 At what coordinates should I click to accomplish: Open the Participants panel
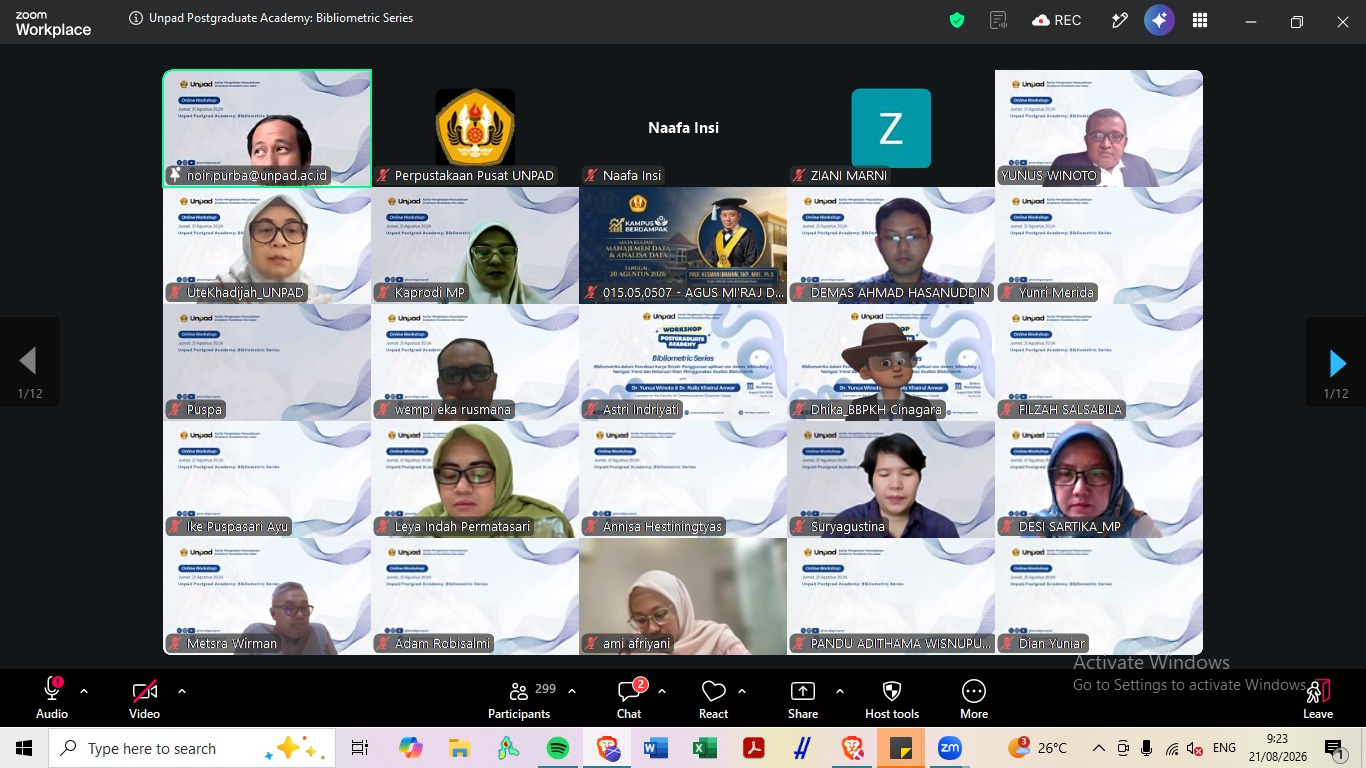click(519, 700)
